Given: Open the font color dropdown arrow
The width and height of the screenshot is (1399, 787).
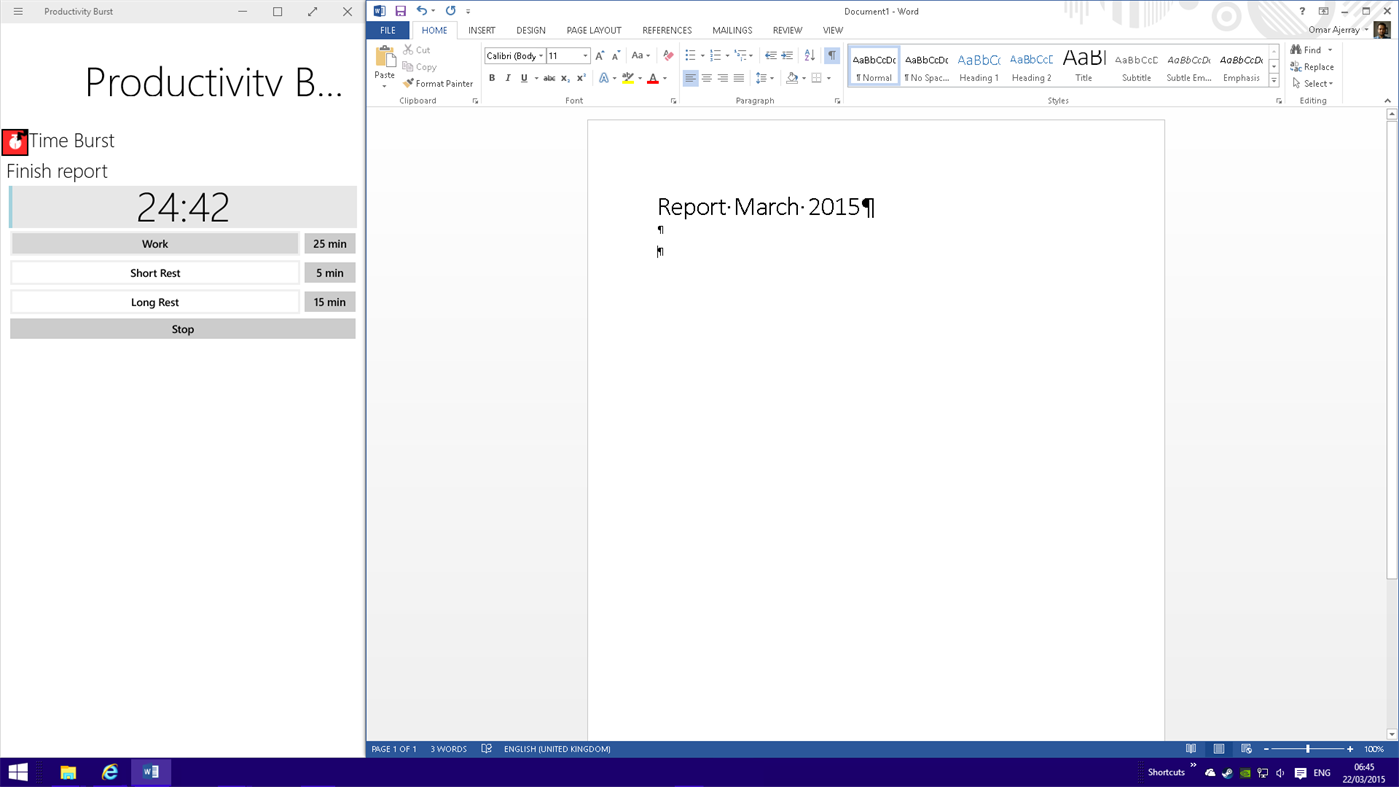Looking at the screenshot, I should tap(663, 77).
